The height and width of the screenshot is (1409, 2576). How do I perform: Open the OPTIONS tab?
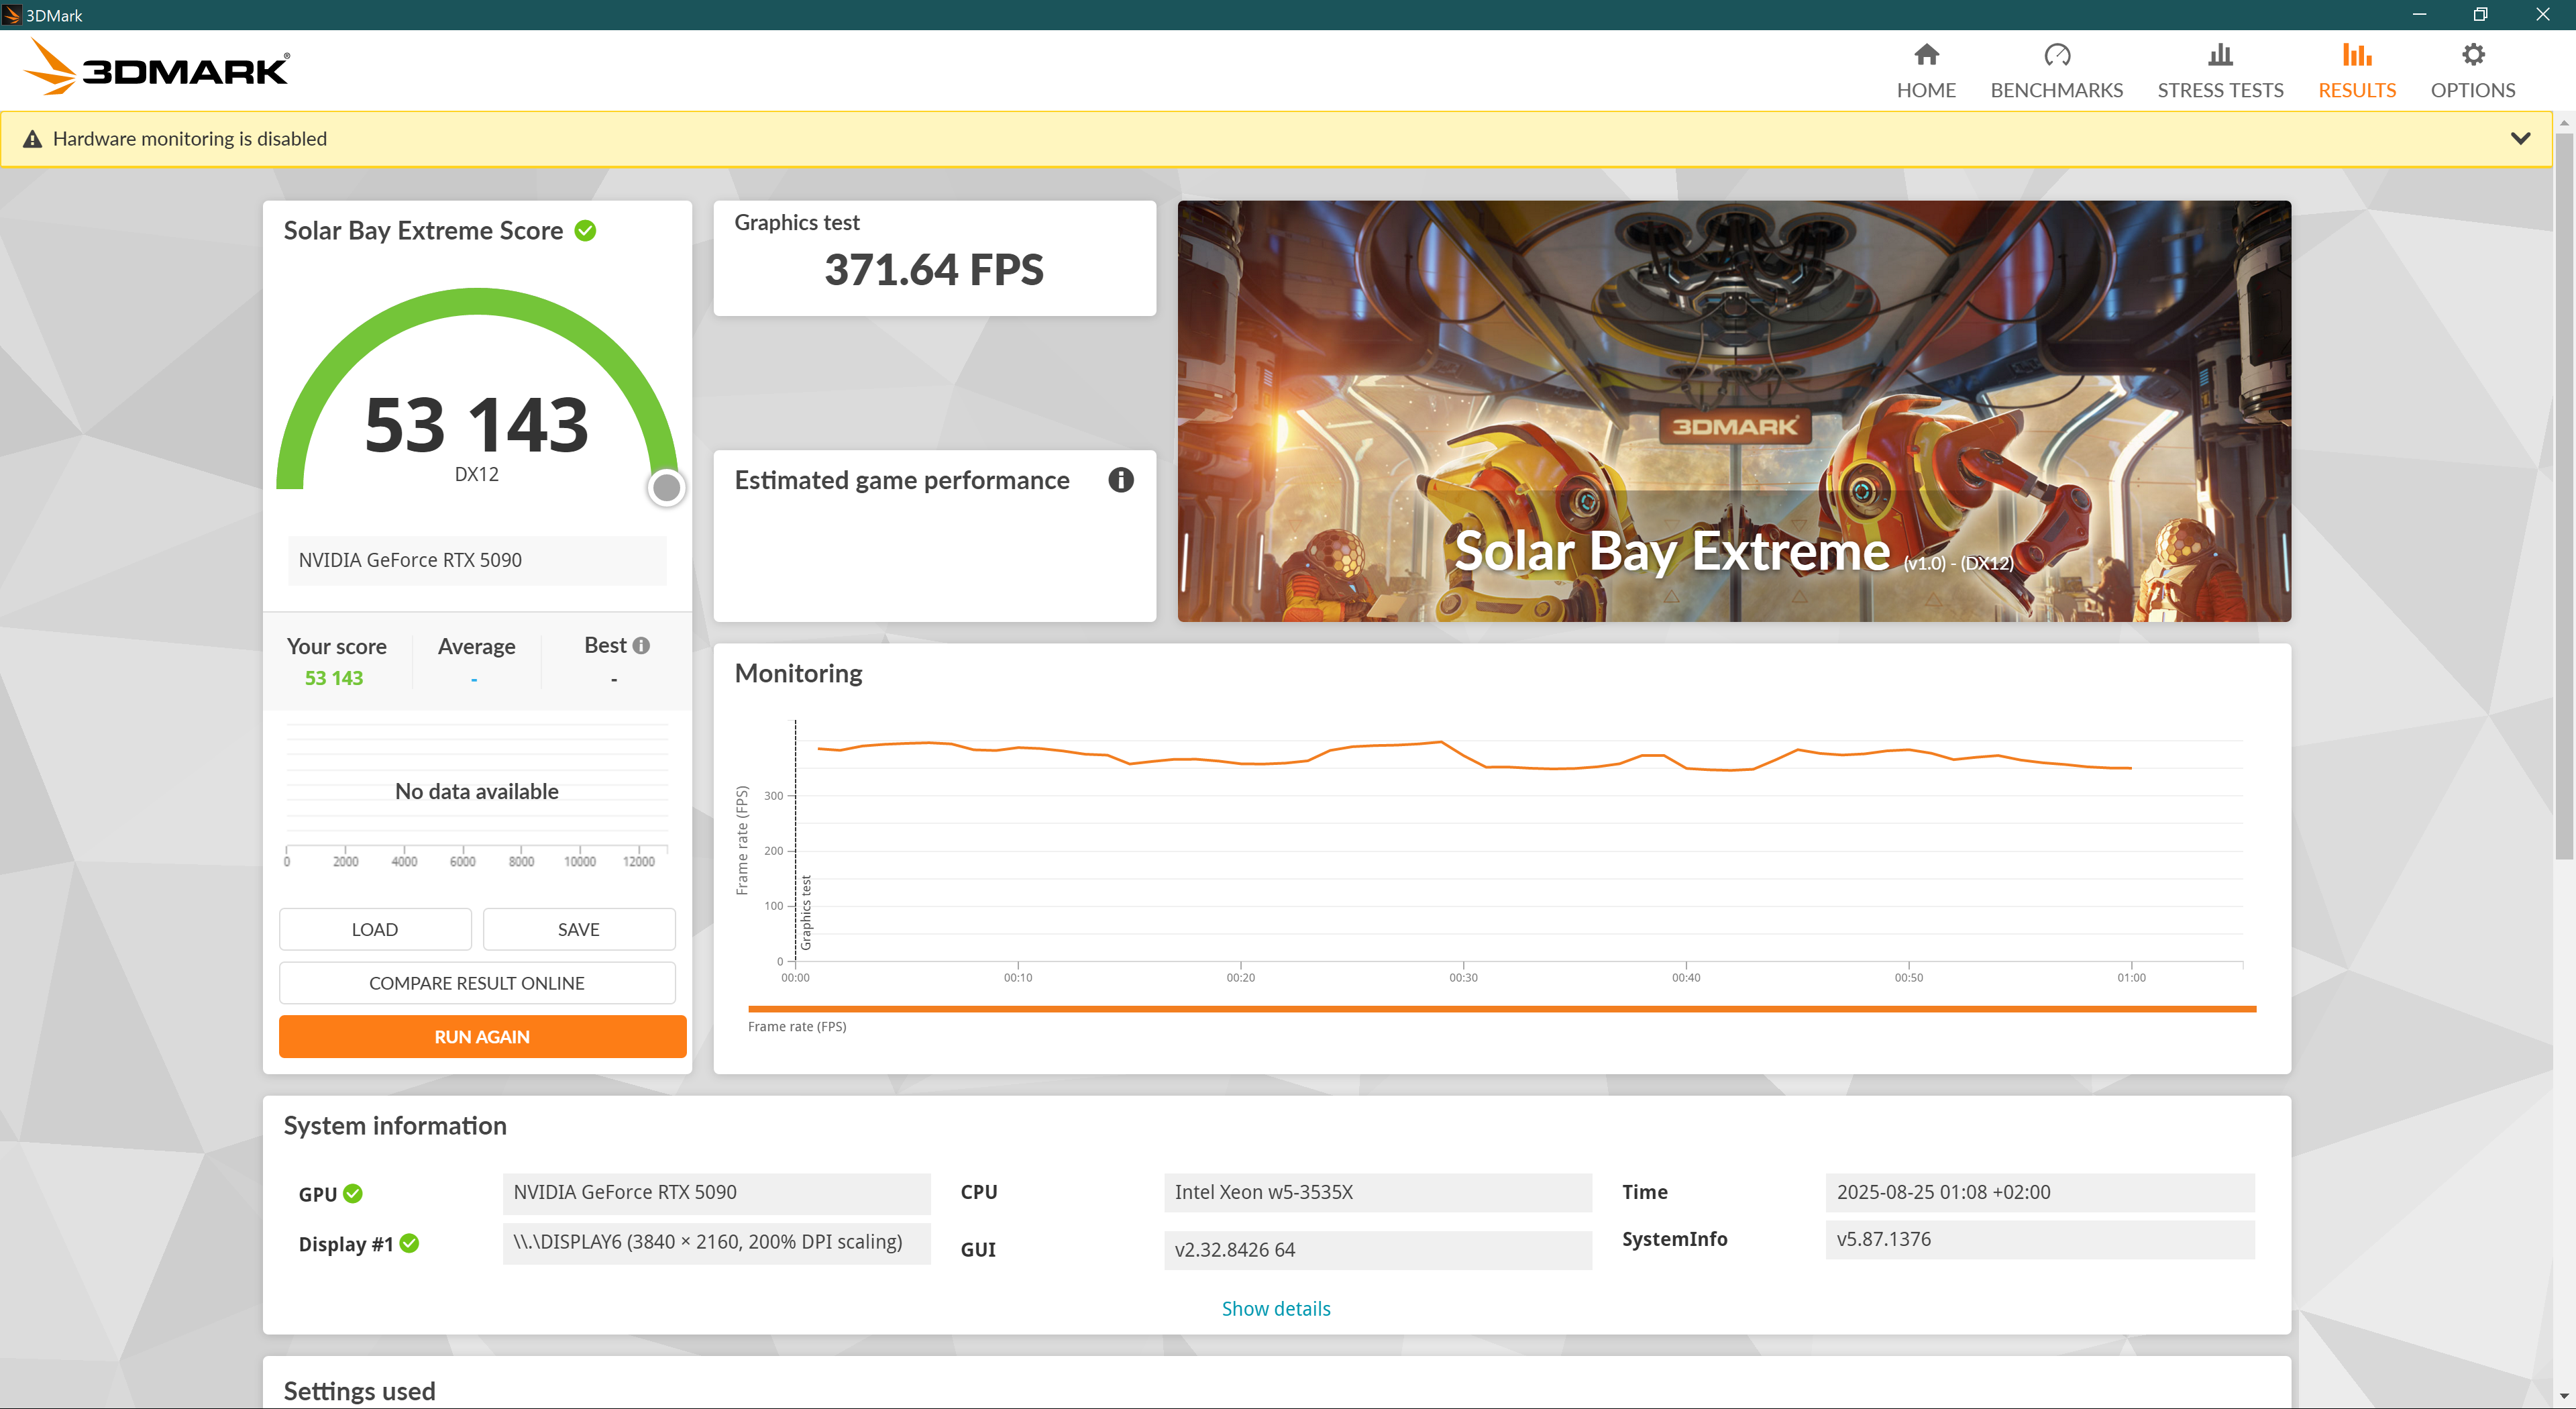coord(2472,71)
